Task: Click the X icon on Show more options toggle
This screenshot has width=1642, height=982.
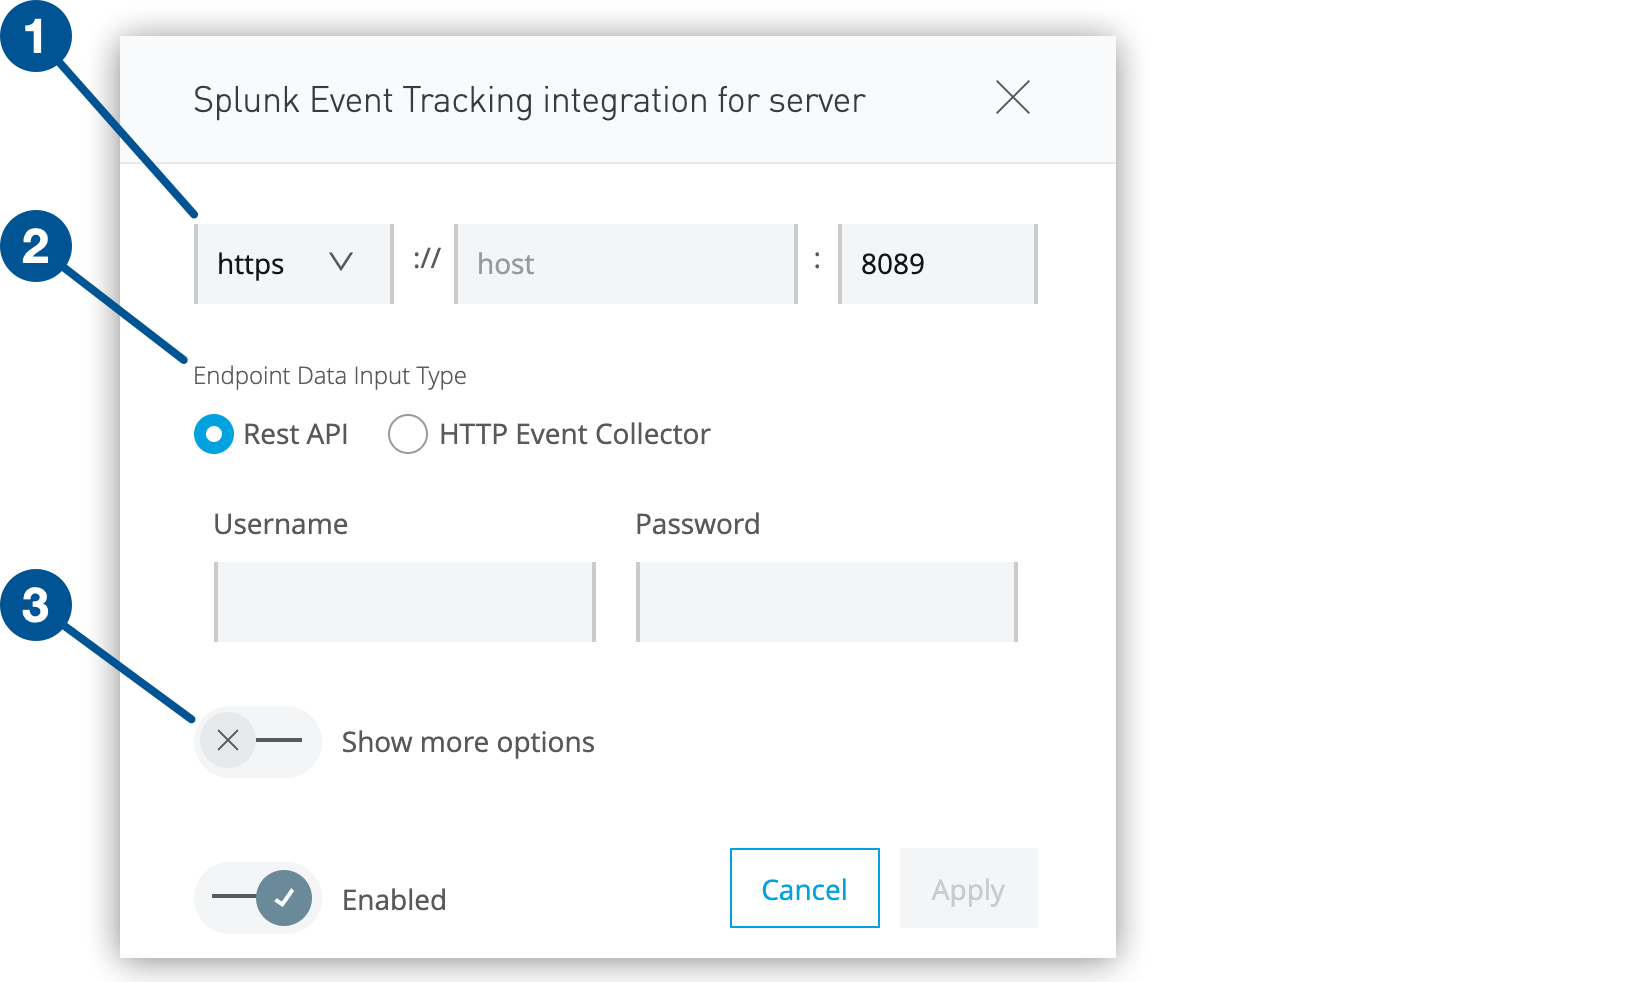Action: [x=228, y=740]
